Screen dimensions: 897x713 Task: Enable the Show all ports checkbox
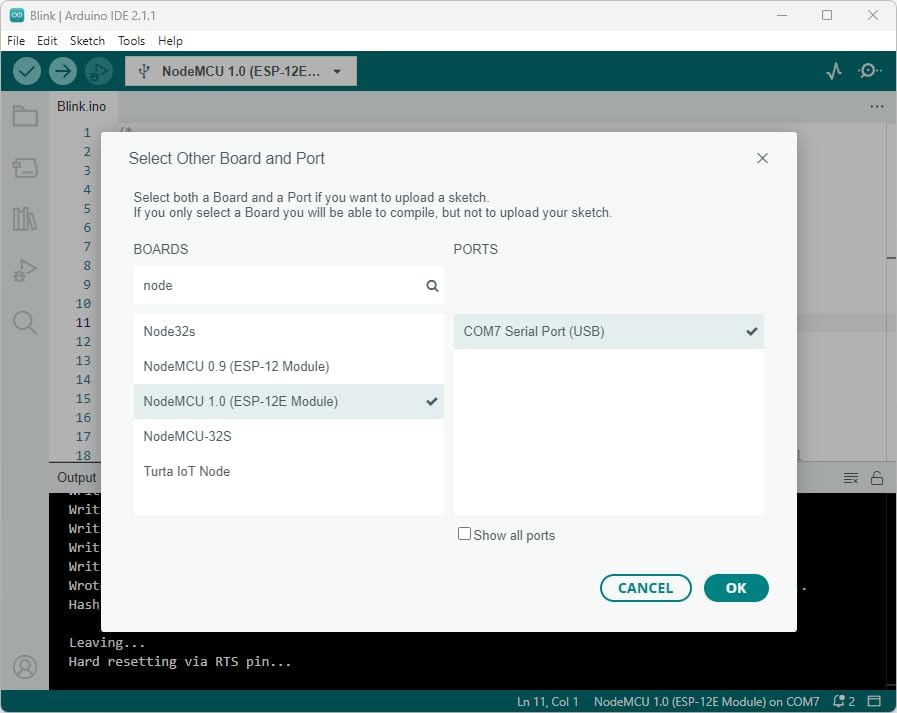click(x=465, y=534)
